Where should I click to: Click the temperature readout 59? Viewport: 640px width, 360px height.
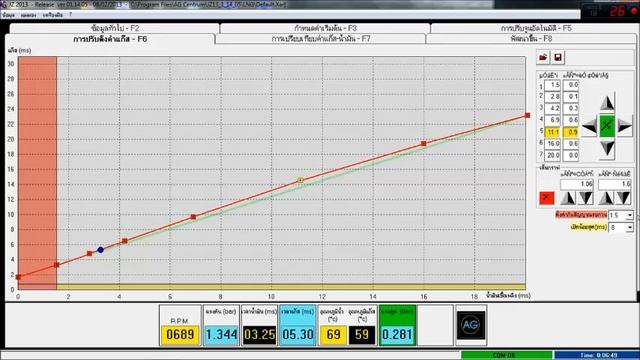362,335
